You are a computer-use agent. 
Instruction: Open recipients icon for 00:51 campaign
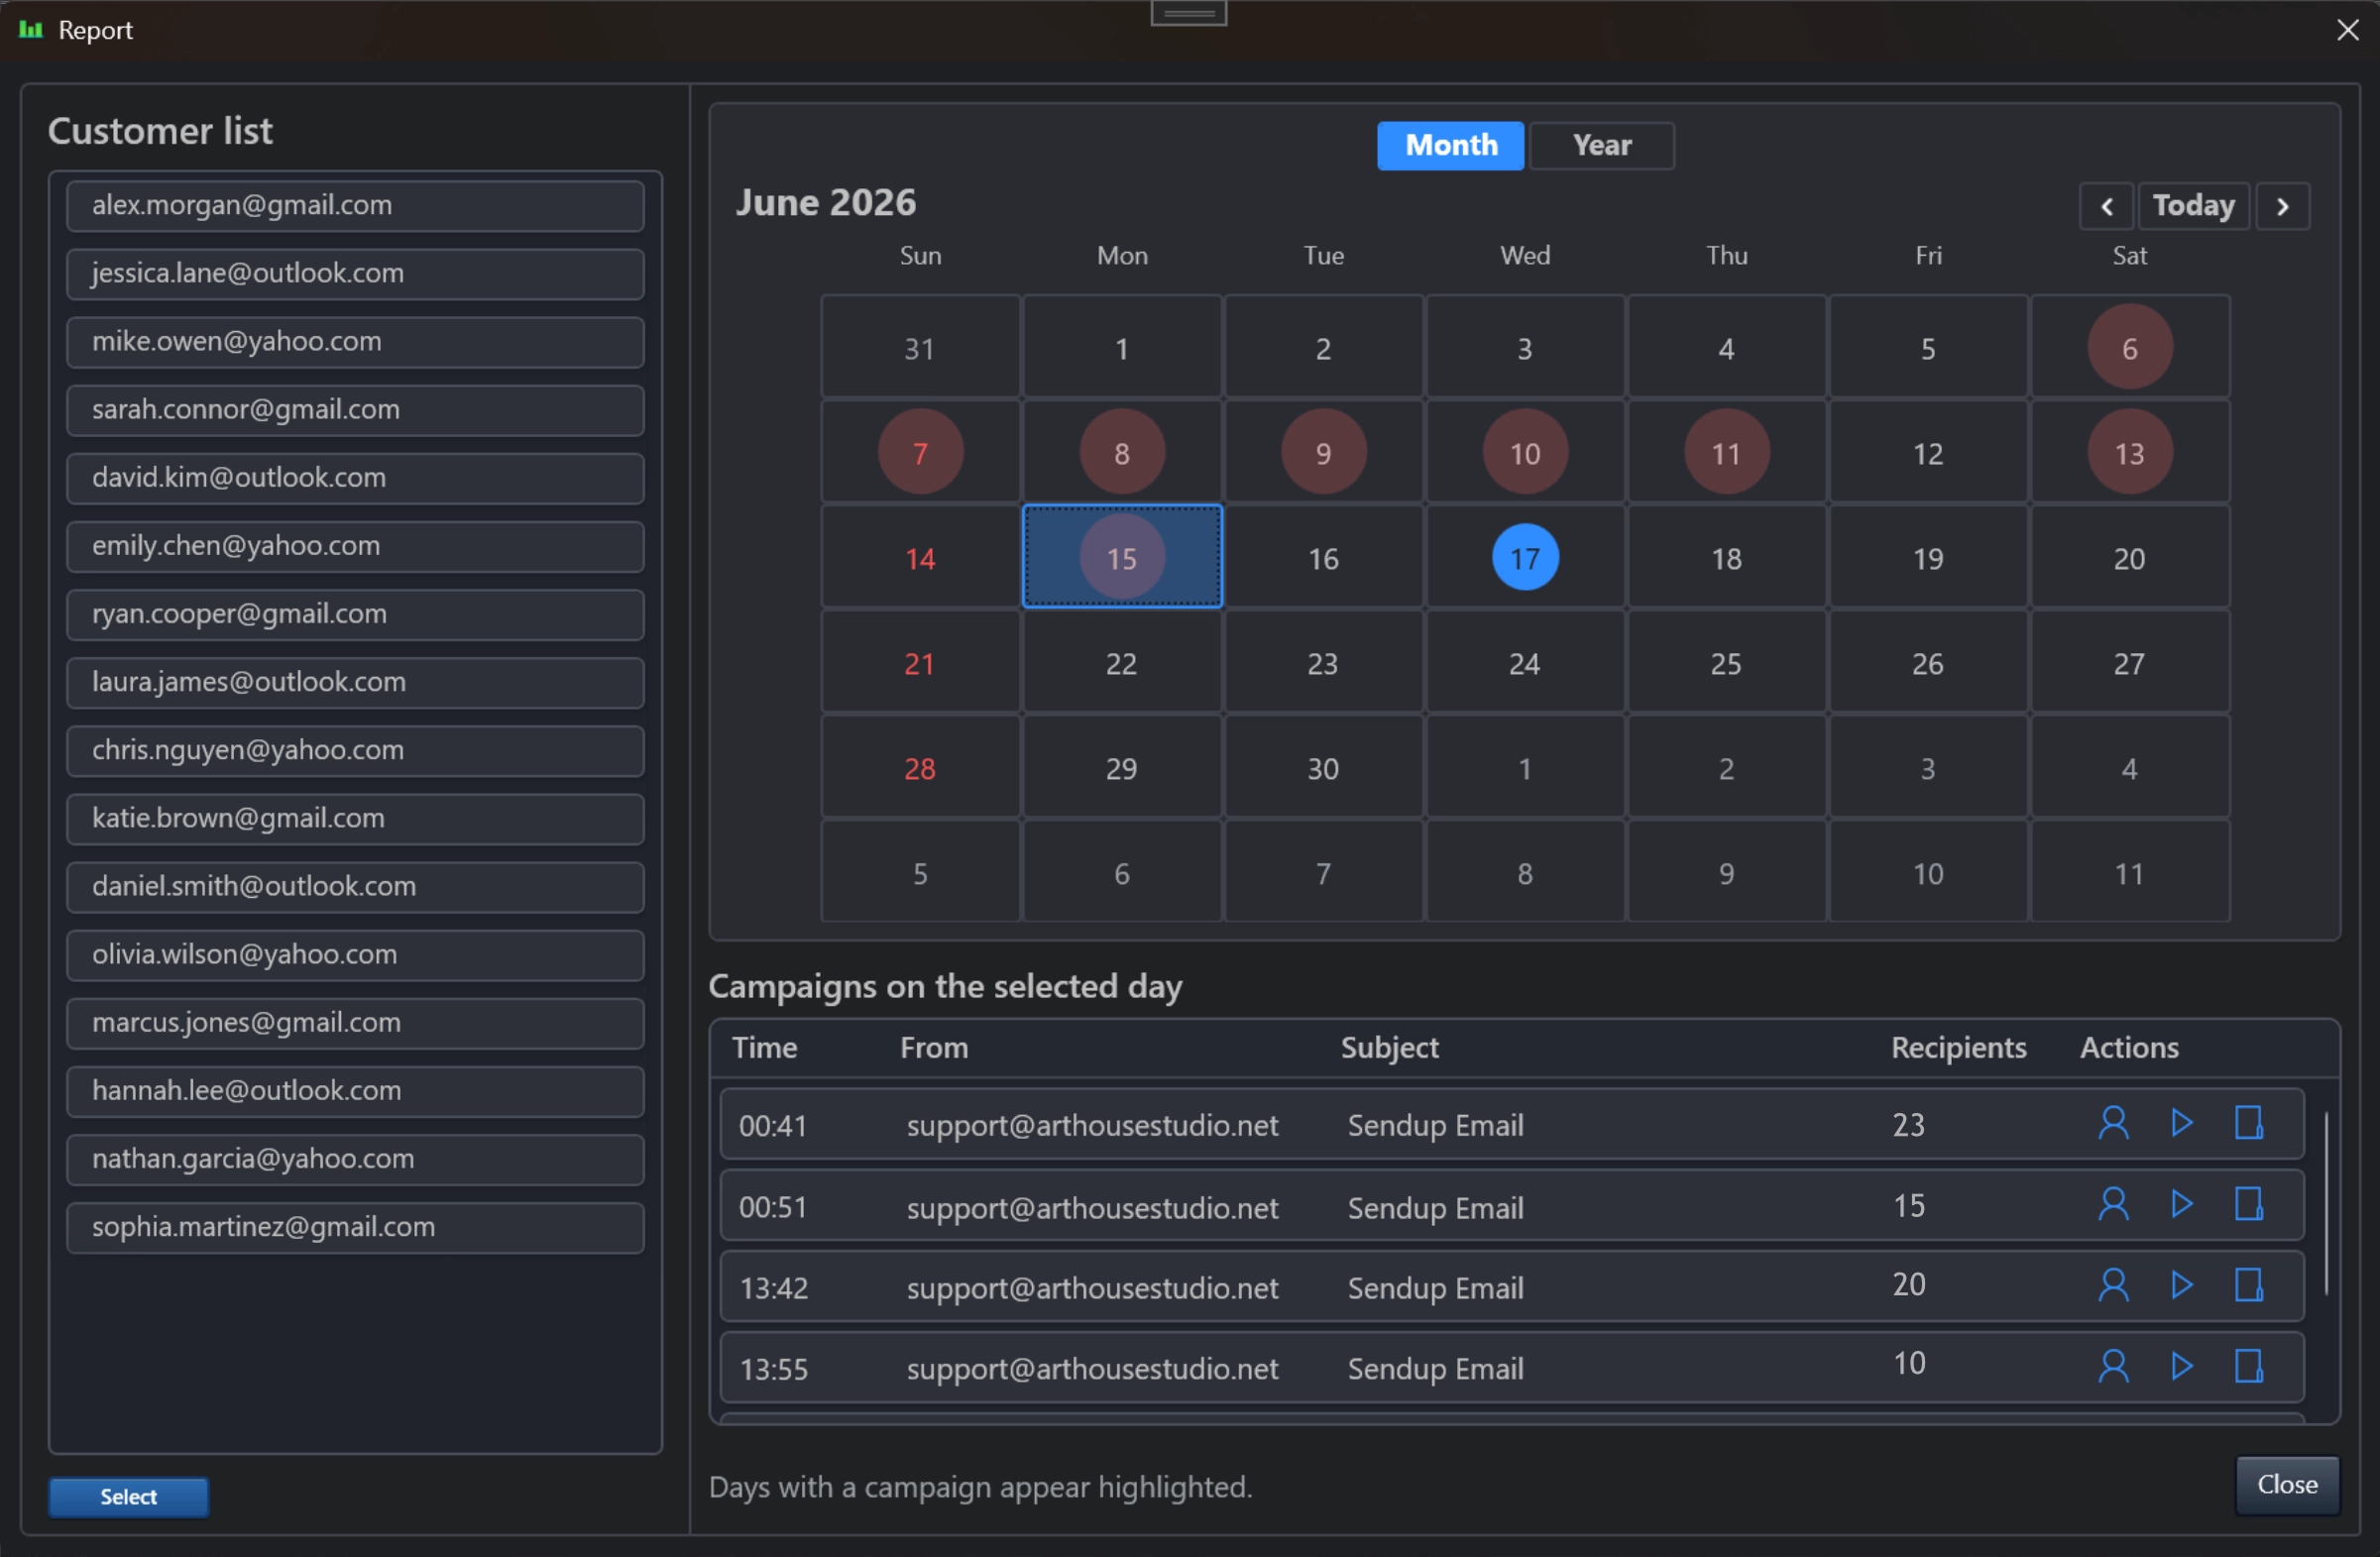pos(2112,1204)
